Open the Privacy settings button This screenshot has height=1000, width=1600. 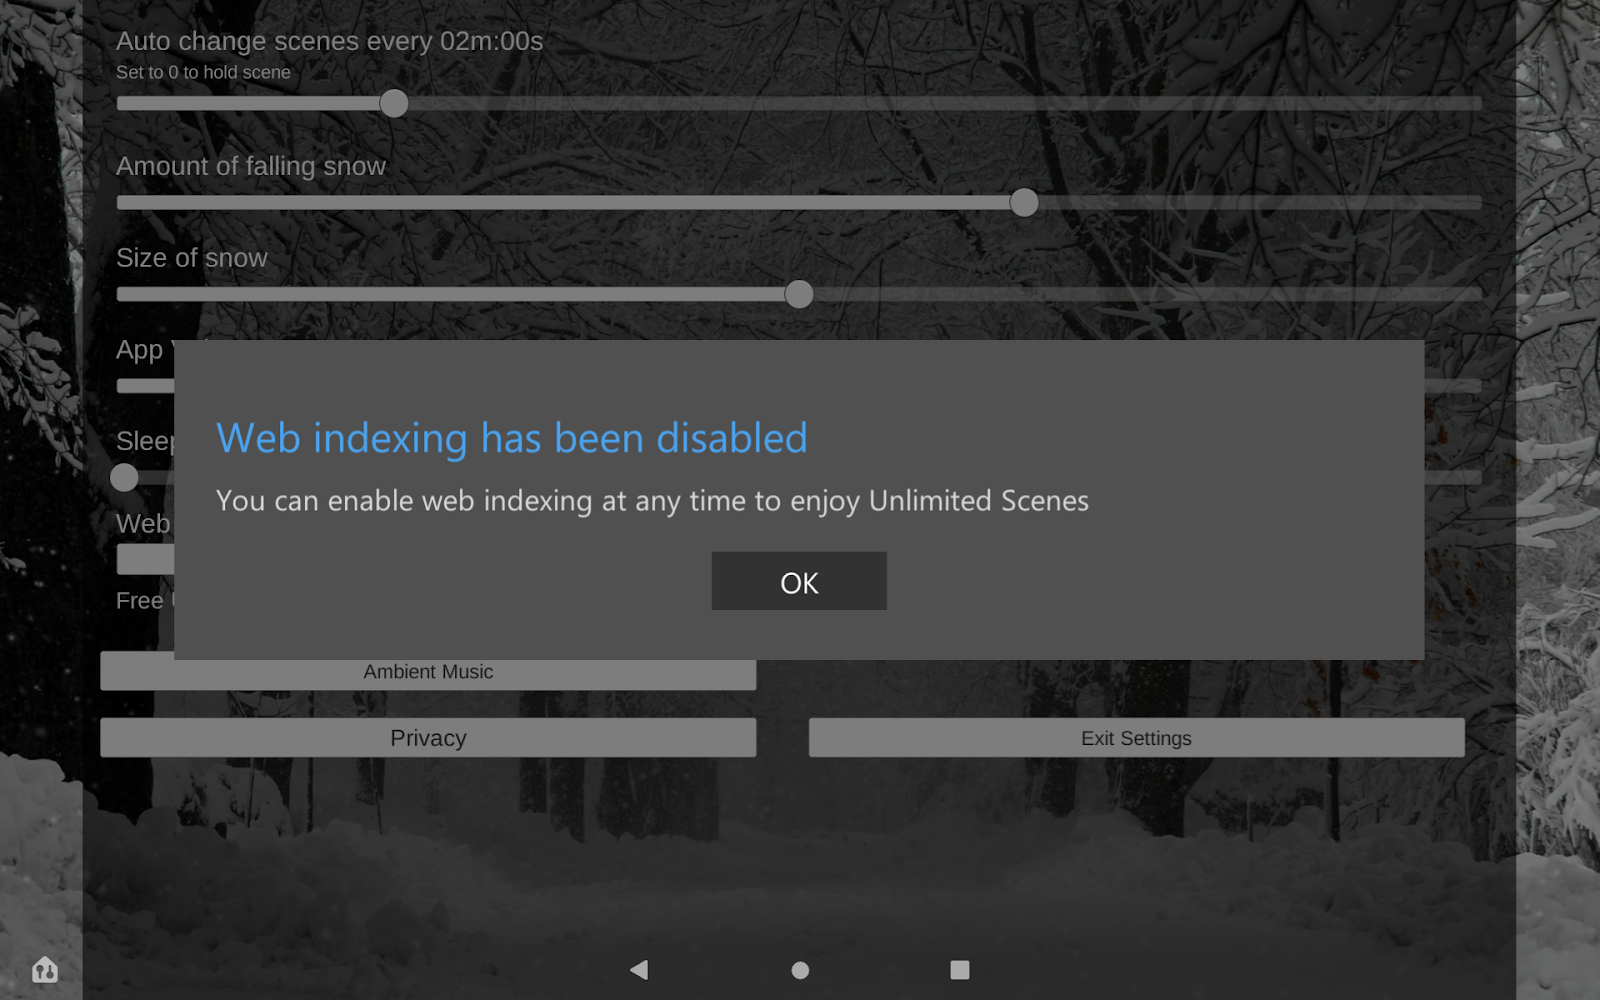[x=428, y=738]
